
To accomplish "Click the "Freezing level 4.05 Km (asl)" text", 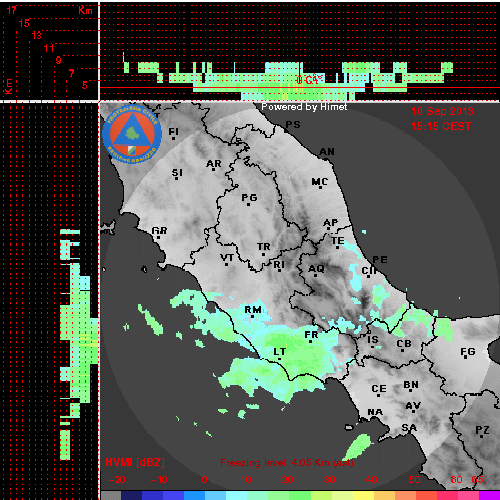I will (287, 463).
